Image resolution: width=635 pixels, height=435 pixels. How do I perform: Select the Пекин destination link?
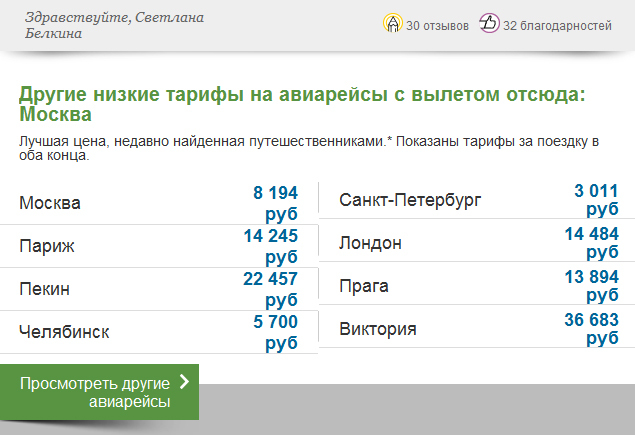(45, 289)
